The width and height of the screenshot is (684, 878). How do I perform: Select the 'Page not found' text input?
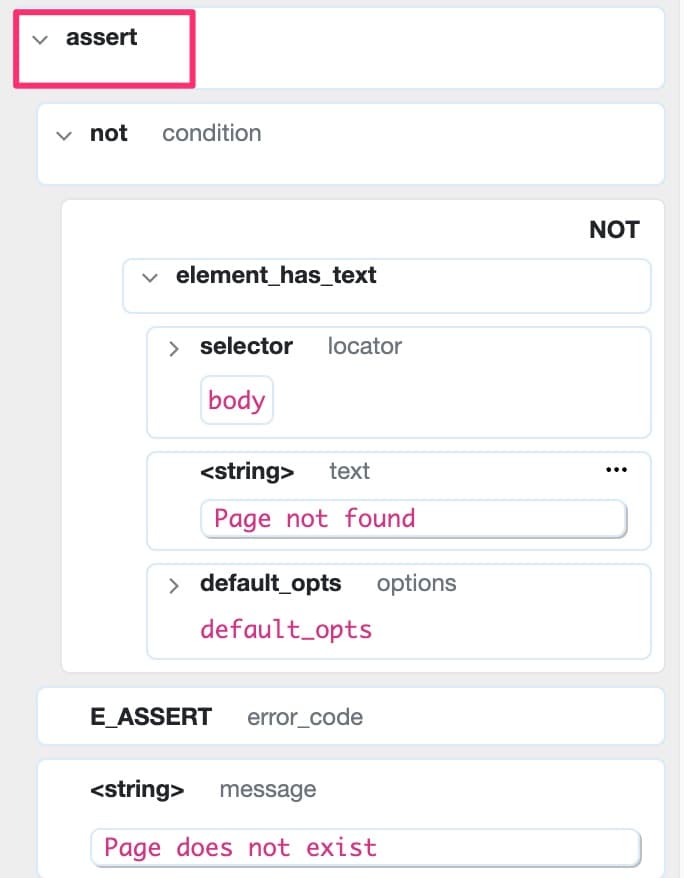pyautogui.click(x=414, y=518)
